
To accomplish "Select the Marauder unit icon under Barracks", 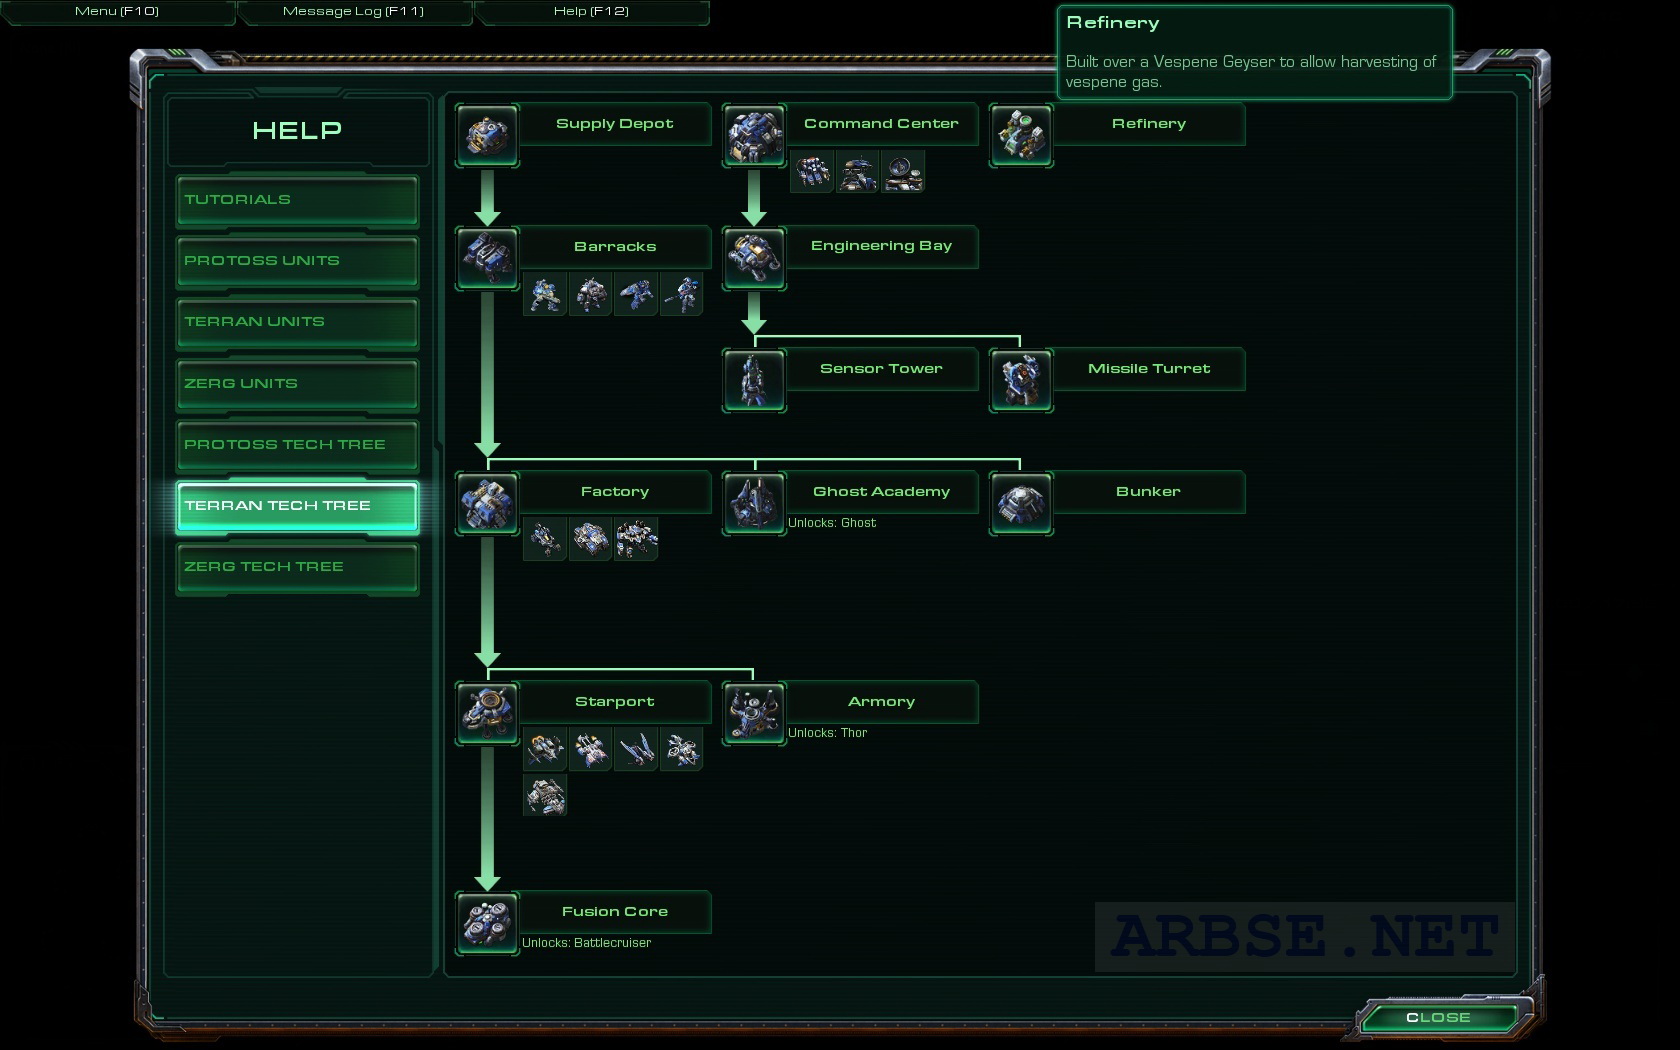I will [x=590, y=295].
